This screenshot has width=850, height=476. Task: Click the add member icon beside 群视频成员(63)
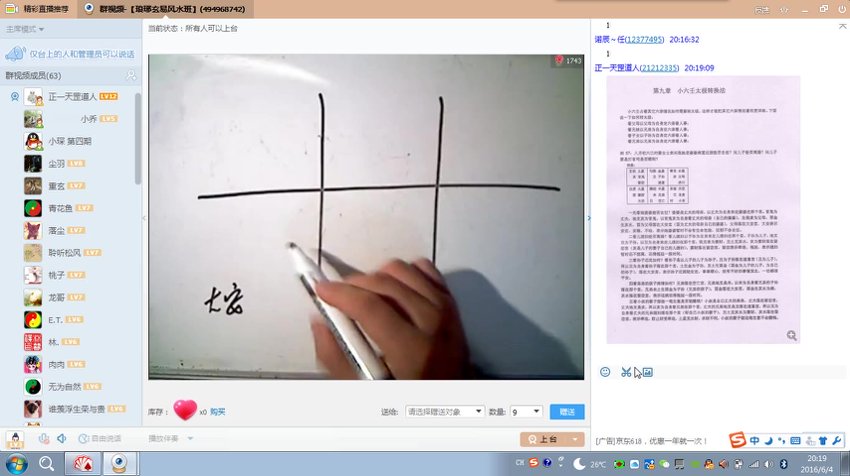coord(131,75)
